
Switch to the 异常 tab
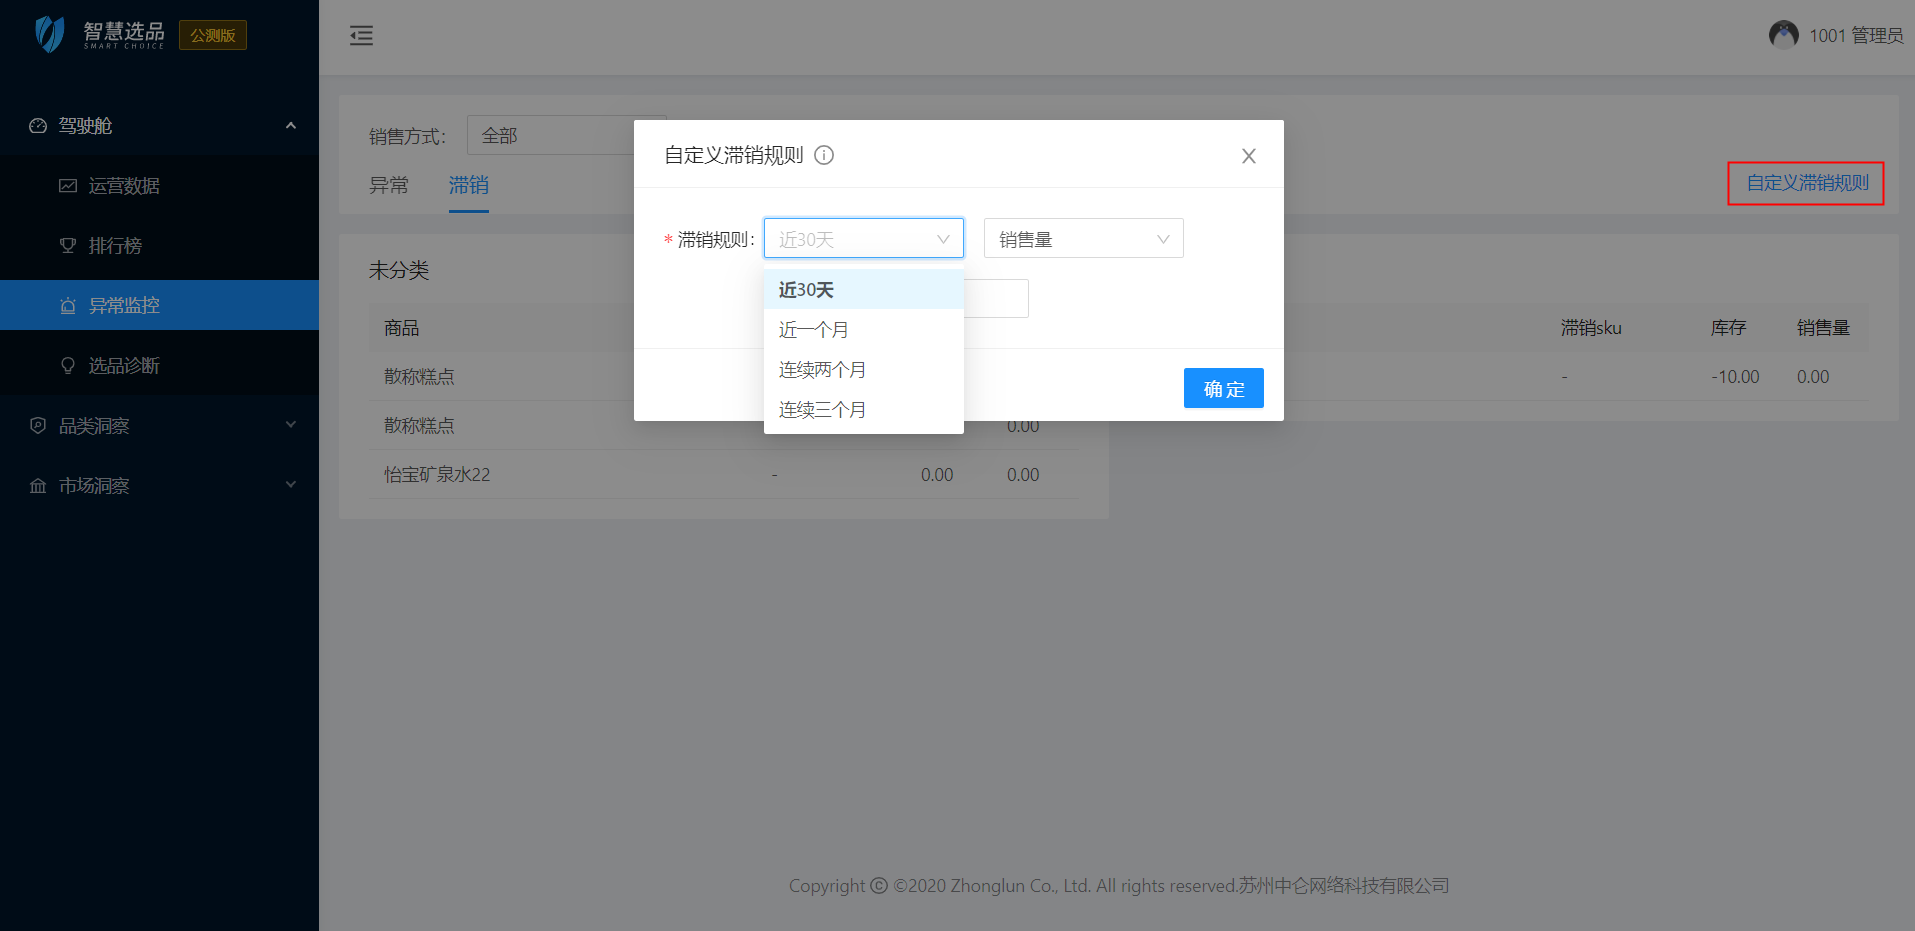(x=389, y=185)
